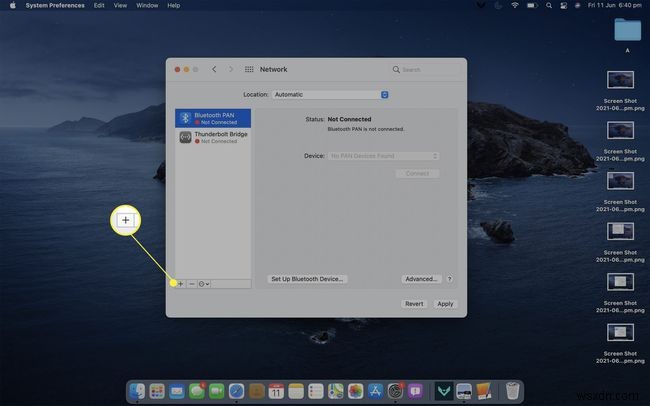650x406 pixels.
Task: Click the Do Not Disturb moon icon in the menu bar
Action: pos(498,5)
